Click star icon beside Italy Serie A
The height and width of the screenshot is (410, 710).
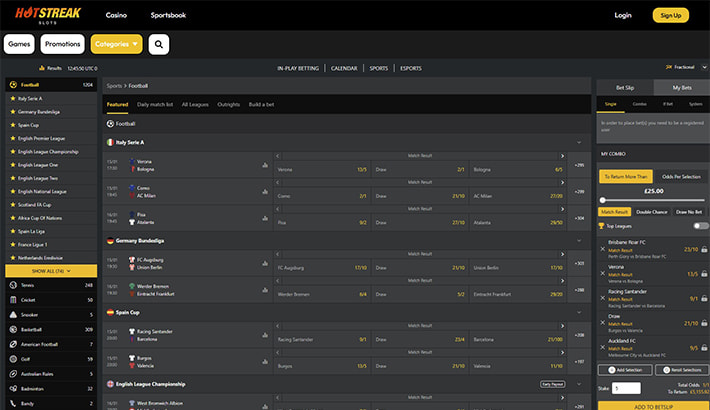(11, 99)
